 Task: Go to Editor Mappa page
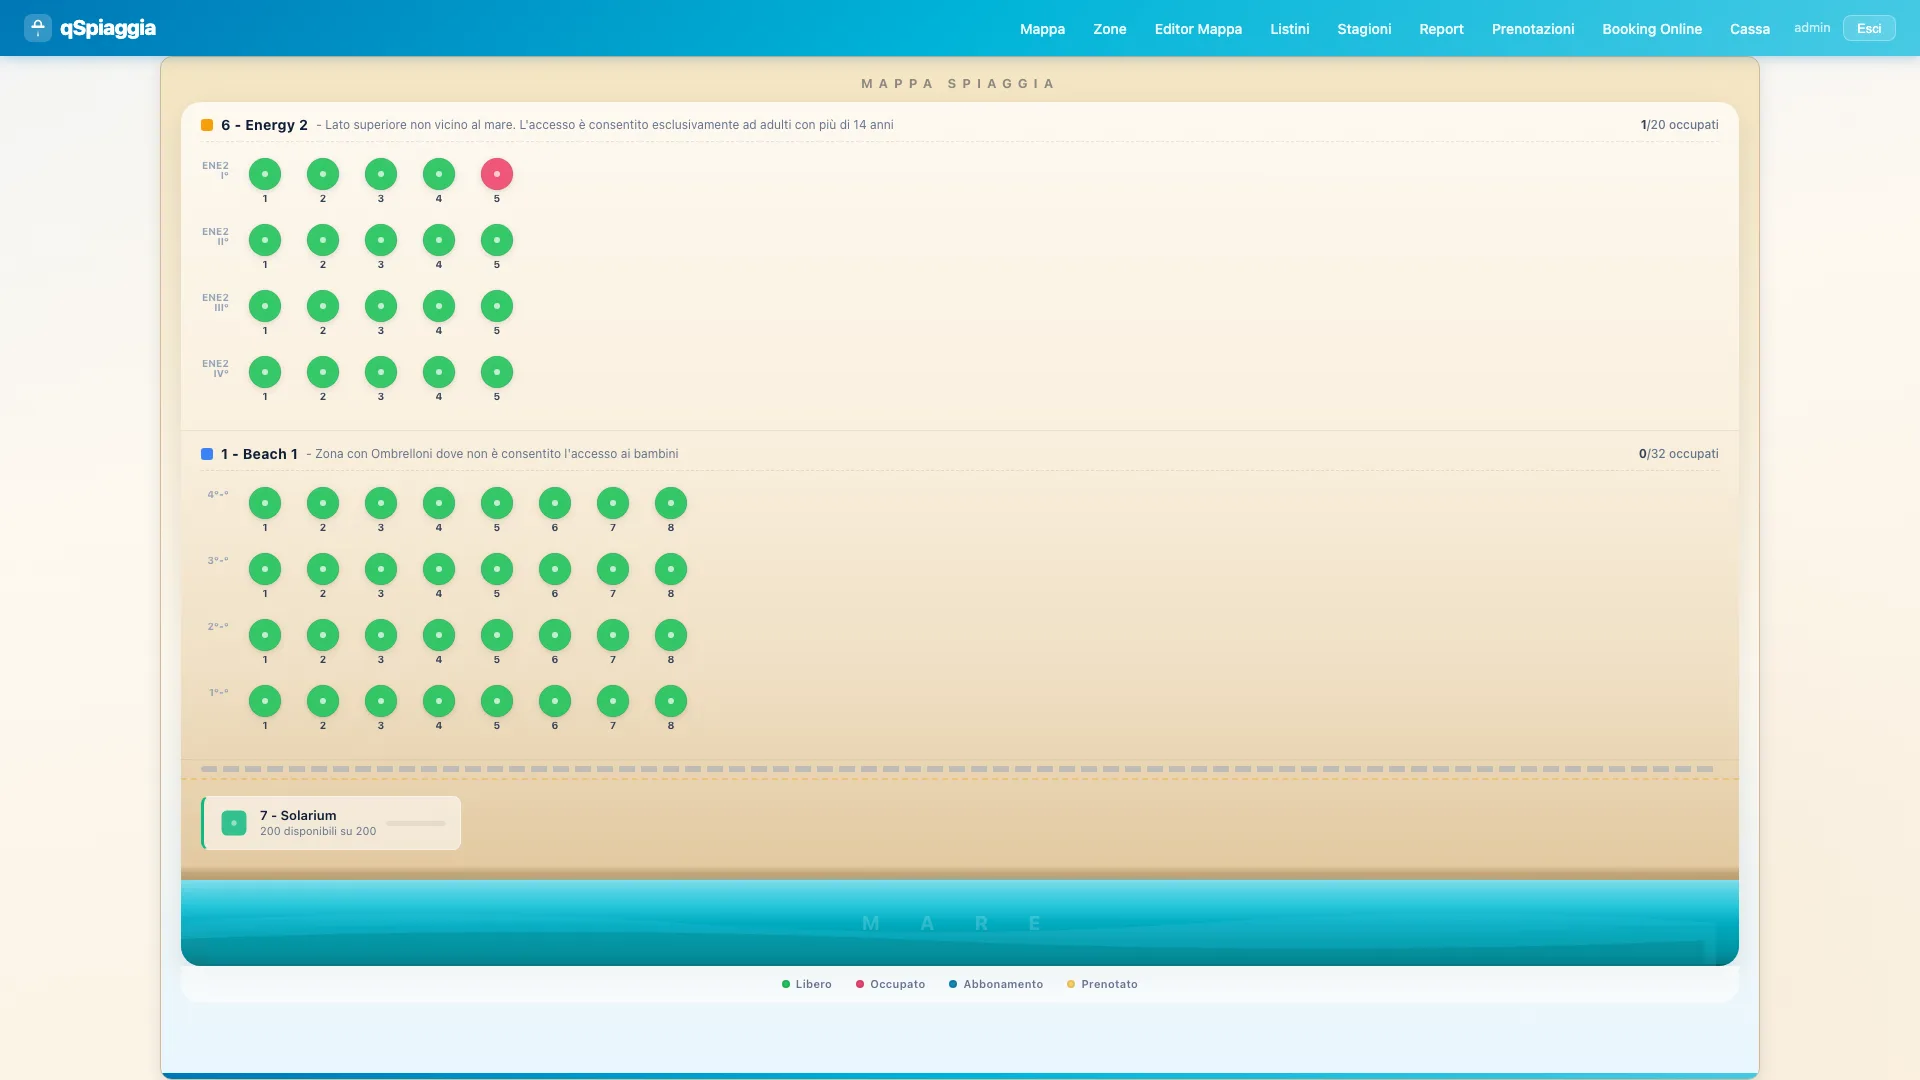(1198, 29)
